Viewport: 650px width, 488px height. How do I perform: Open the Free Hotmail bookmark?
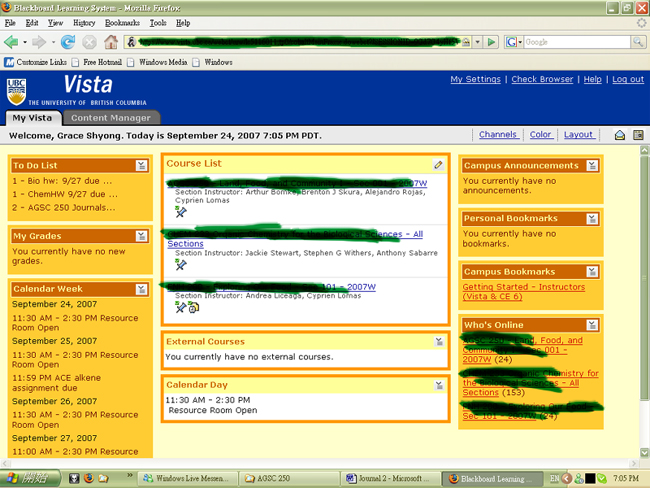click(x=97, y=62)
